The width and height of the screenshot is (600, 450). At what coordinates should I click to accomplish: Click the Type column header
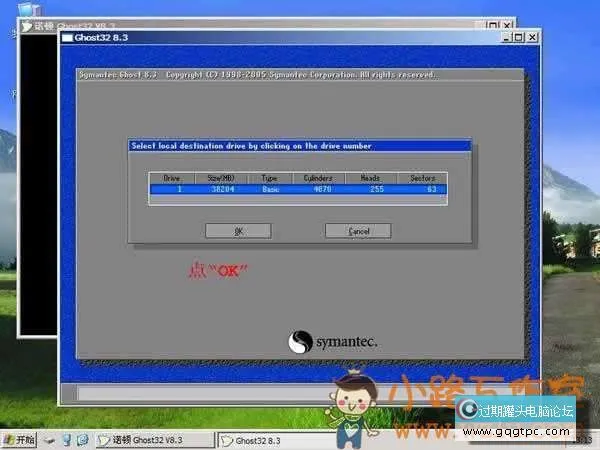tap(270, 178)
